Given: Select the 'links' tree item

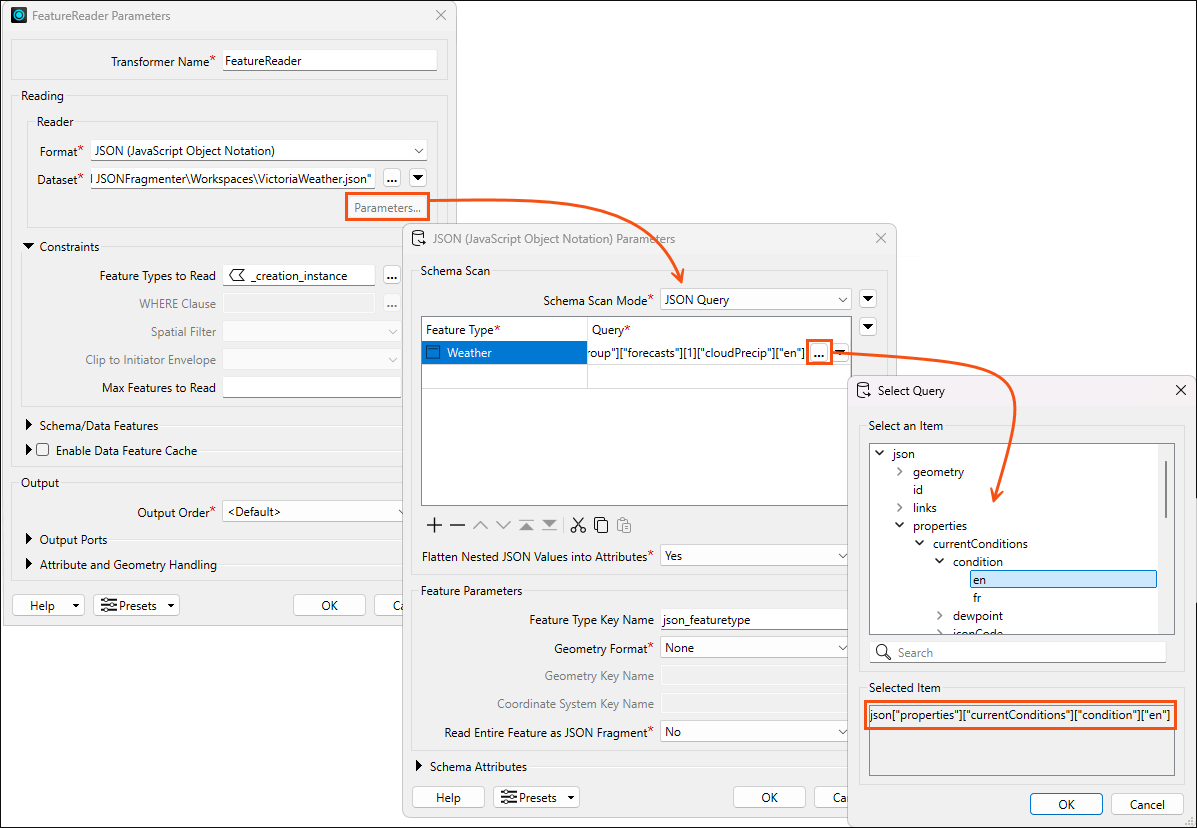Looking at the screenshot, I should pyautogui.click(x=924, y=508).
